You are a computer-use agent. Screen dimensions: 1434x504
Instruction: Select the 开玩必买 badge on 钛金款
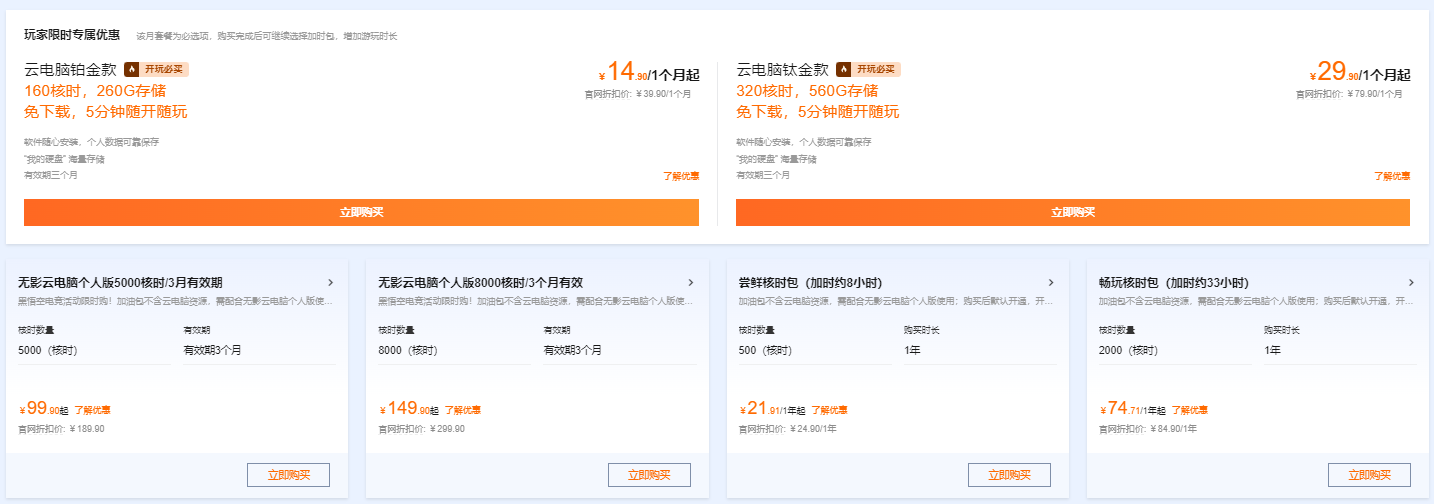[869, 70]
